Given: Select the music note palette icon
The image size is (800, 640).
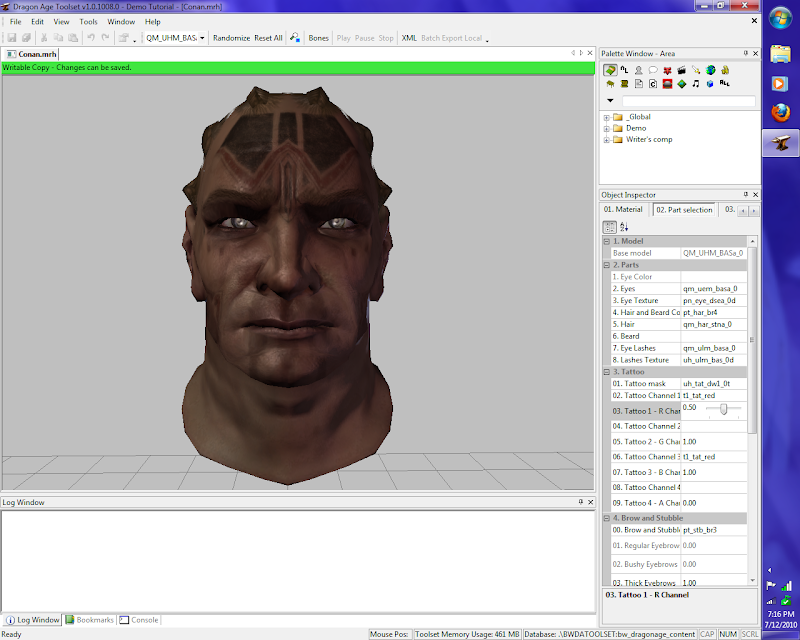Looking at the screenshot, I should click(695, 84).
